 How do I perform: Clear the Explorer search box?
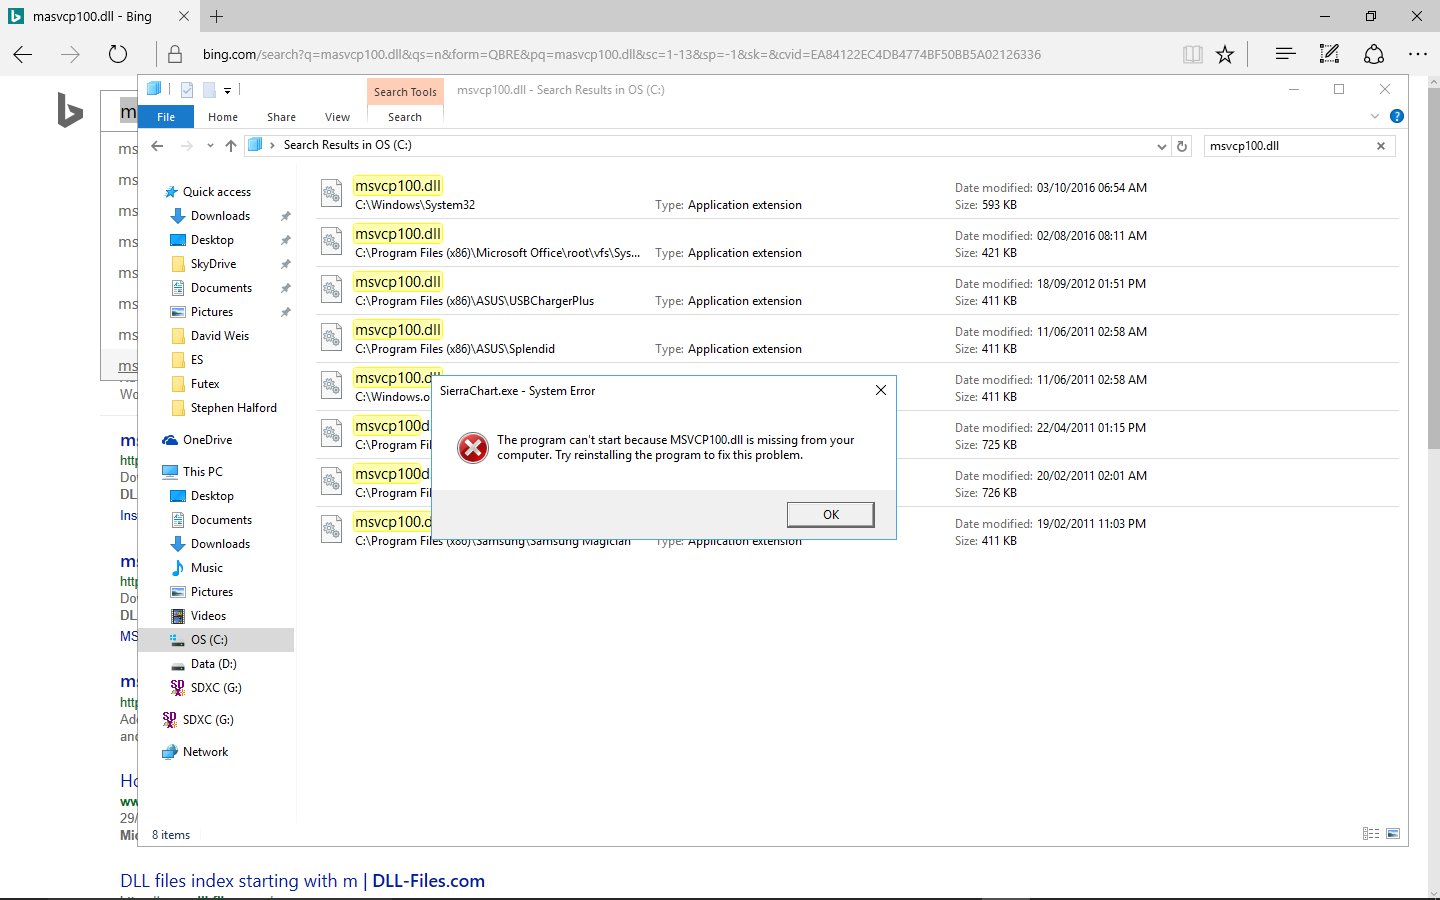pyautogui.click(x=1381, y=146)
